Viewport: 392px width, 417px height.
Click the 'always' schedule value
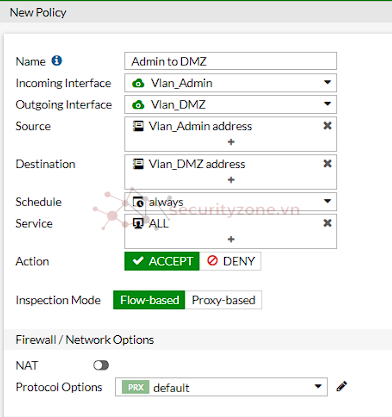coord(166,202)
